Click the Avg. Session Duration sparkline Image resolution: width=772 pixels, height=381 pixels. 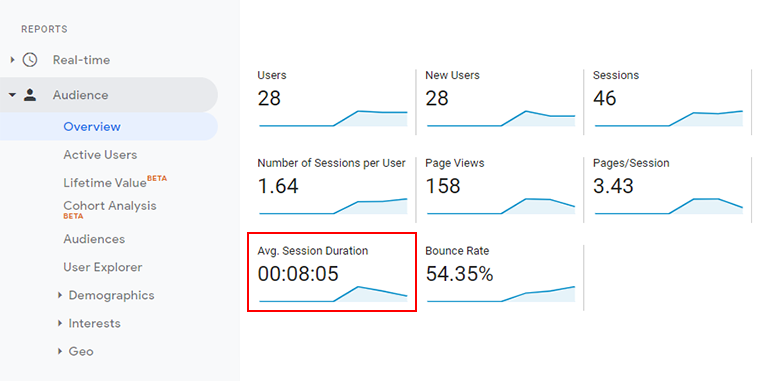point(333,294)
